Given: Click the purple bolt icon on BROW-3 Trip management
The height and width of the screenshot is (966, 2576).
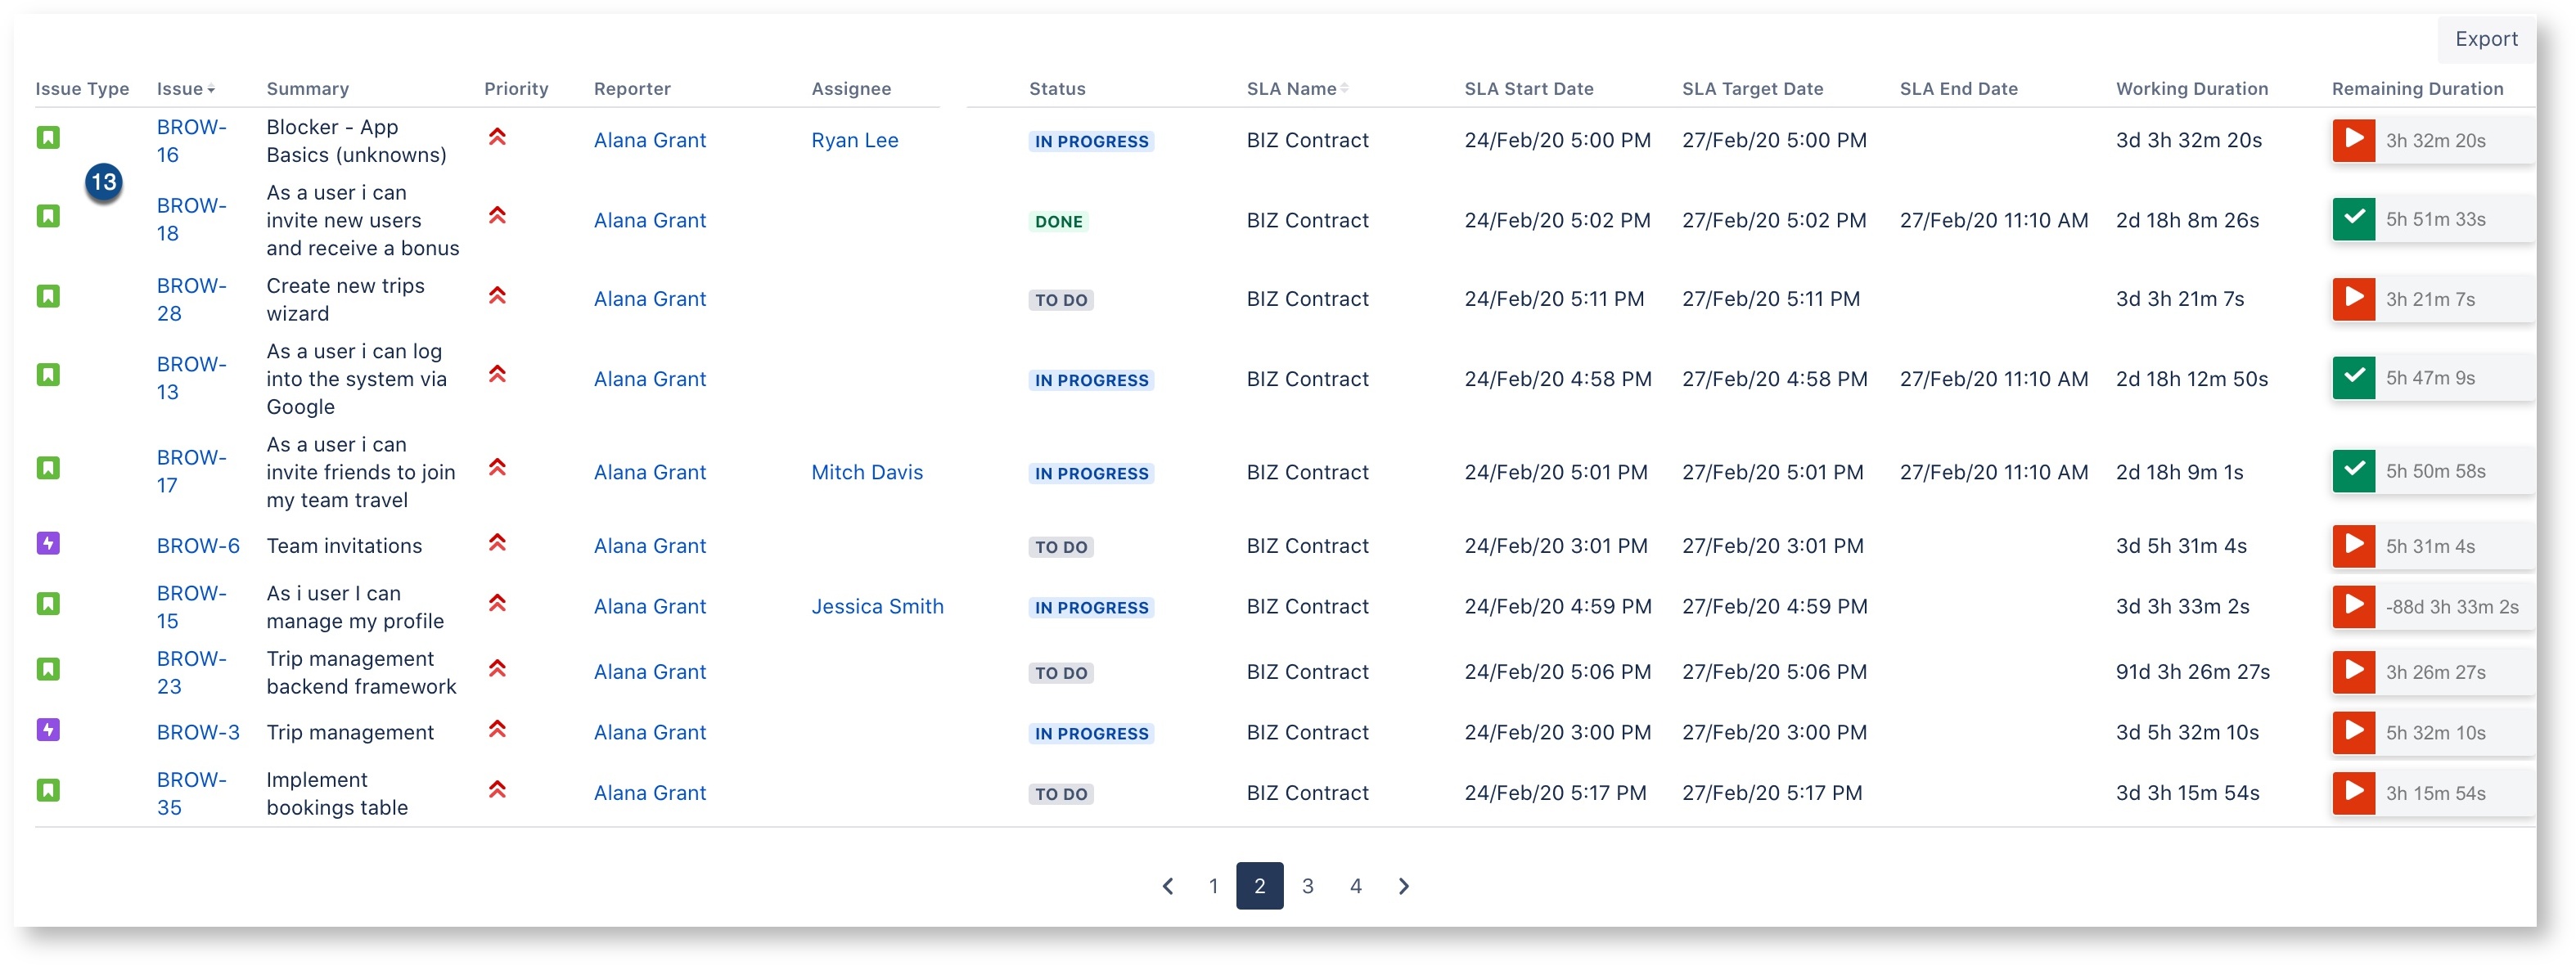Looking at the screenshot, I should pos(48,730).
